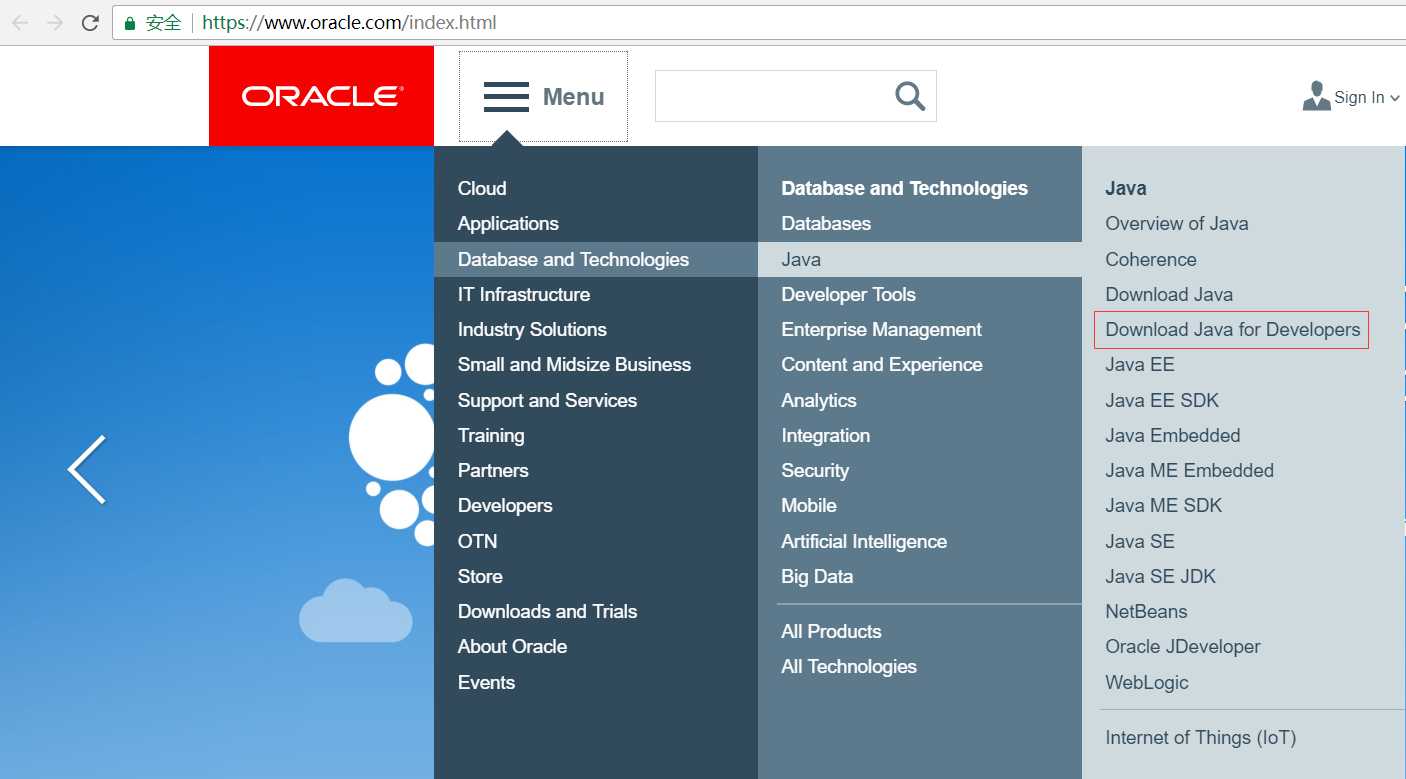Open the OTN menu item

tap(477, 541)
